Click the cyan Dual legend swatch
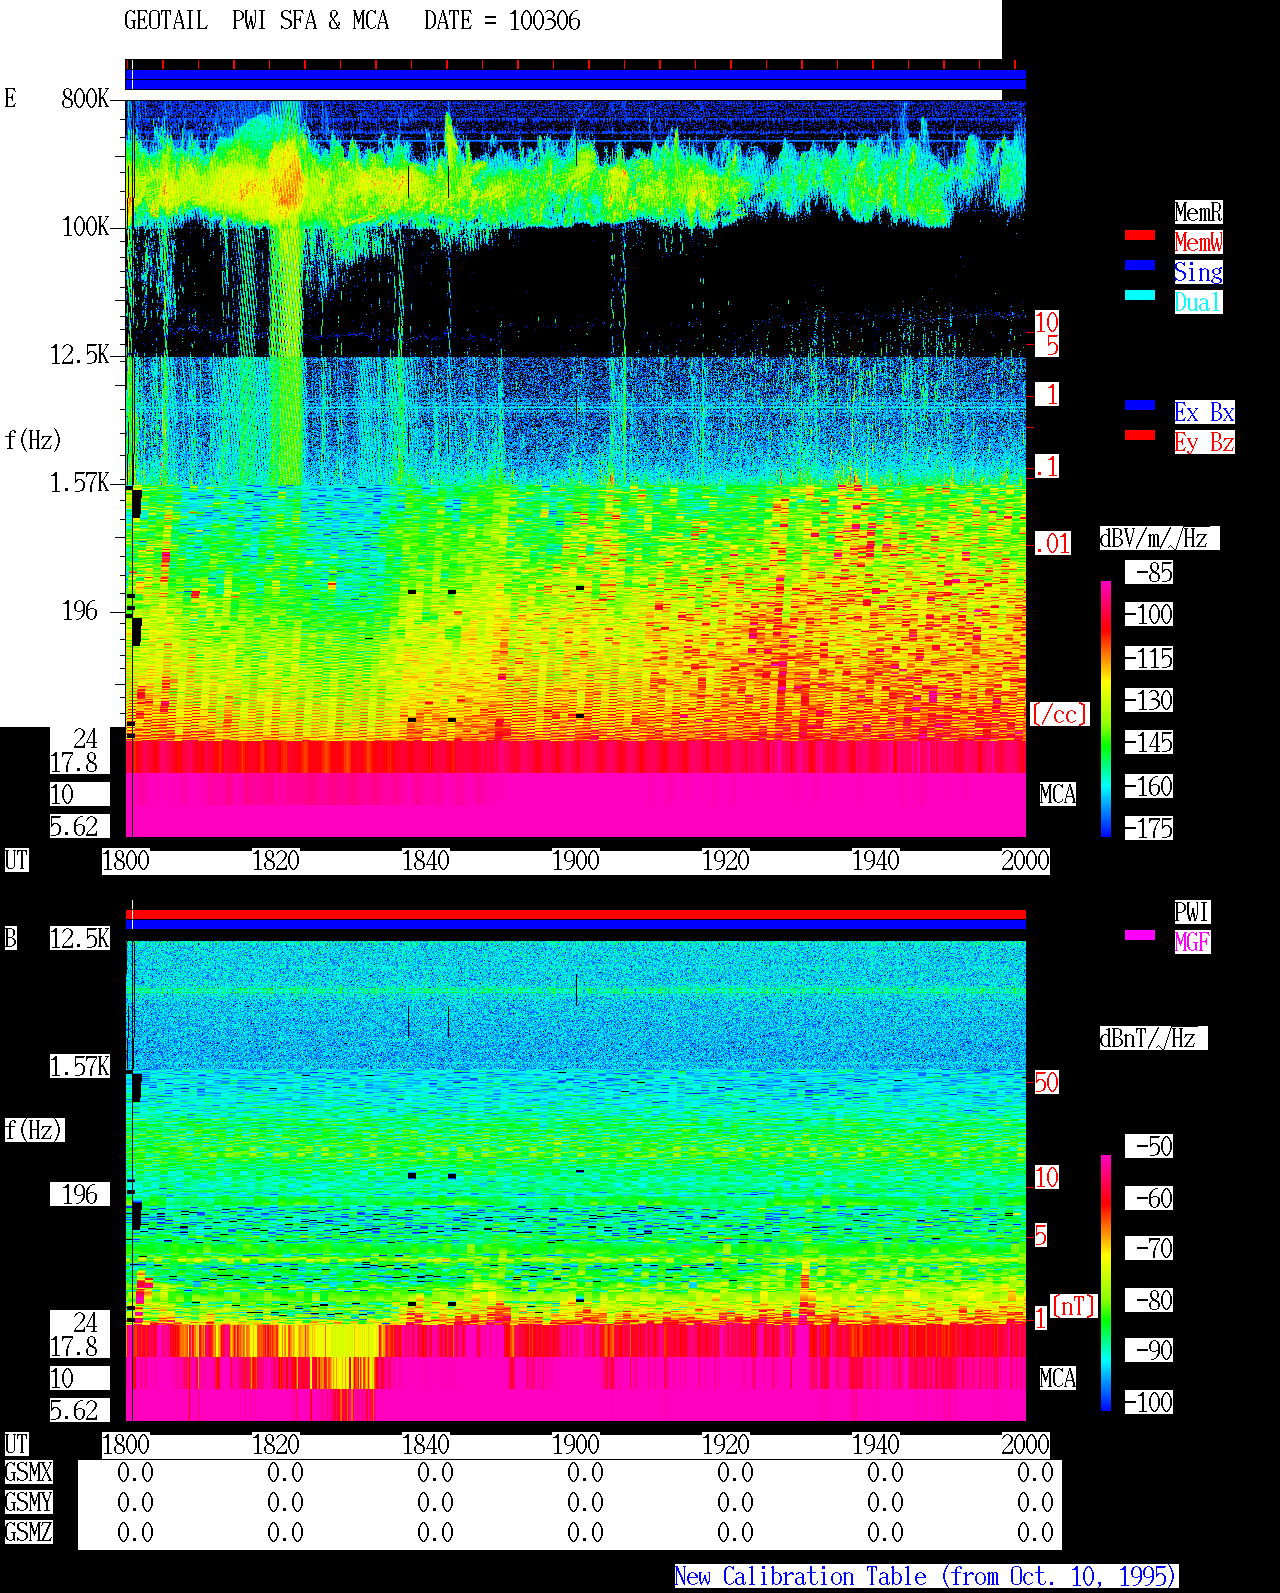 pyautogui.click(x=1140, y=295)
